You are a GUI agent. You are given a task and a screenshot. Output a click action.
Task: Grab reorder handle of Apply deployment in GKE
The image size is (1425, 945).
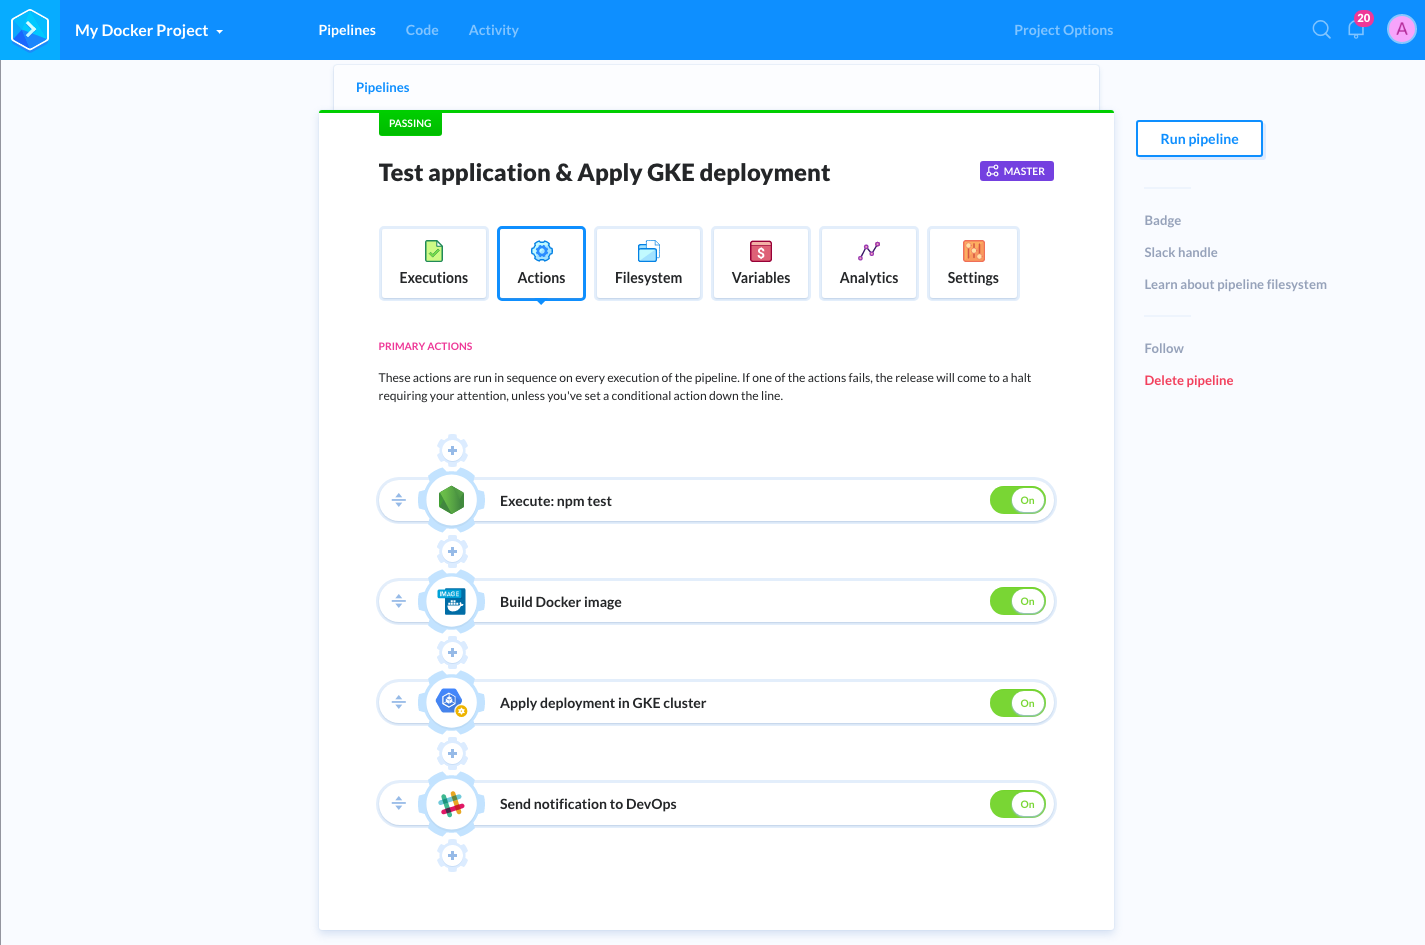(399, 702)
